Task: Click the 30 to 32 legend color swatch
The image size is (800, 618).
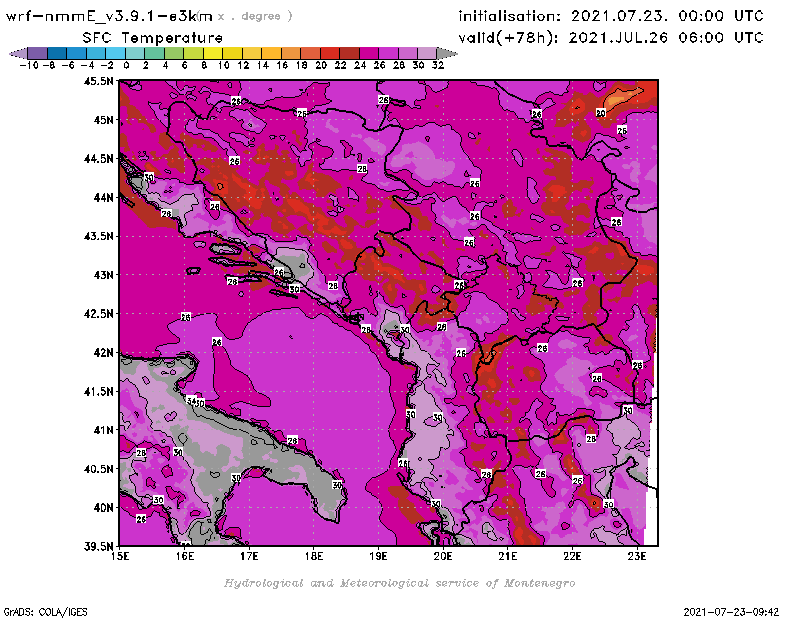Action: pos(427,53)
